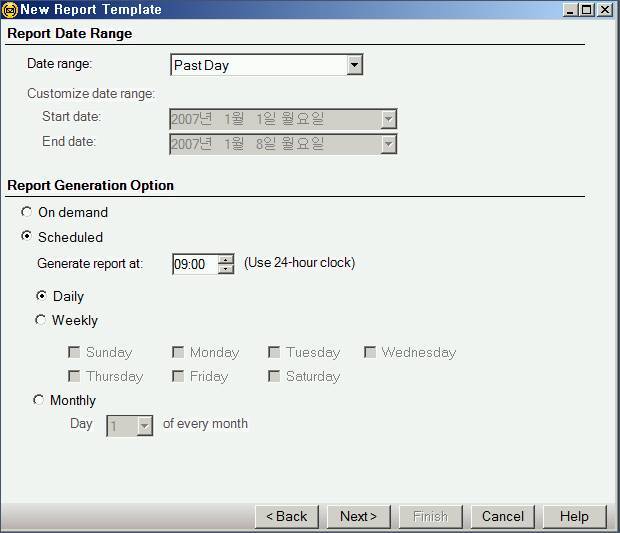Viewport: 620px width, 533px height.
Task: Click the 'Customize date range:' label
Action: (91, 94)
